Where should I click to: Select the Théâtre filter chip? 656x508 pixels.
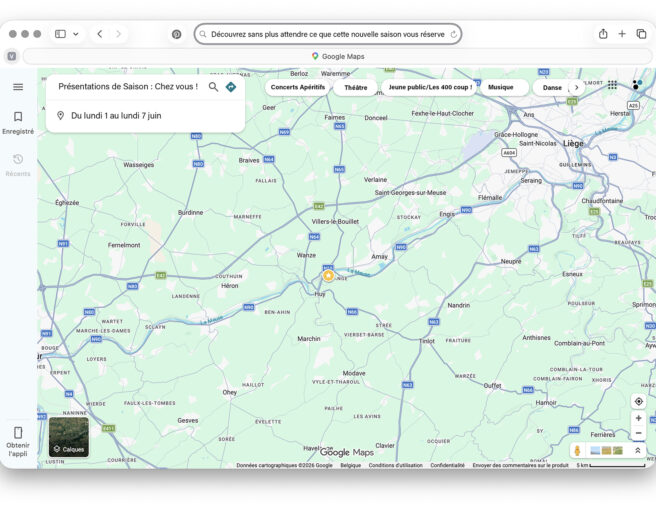point(356,87)
